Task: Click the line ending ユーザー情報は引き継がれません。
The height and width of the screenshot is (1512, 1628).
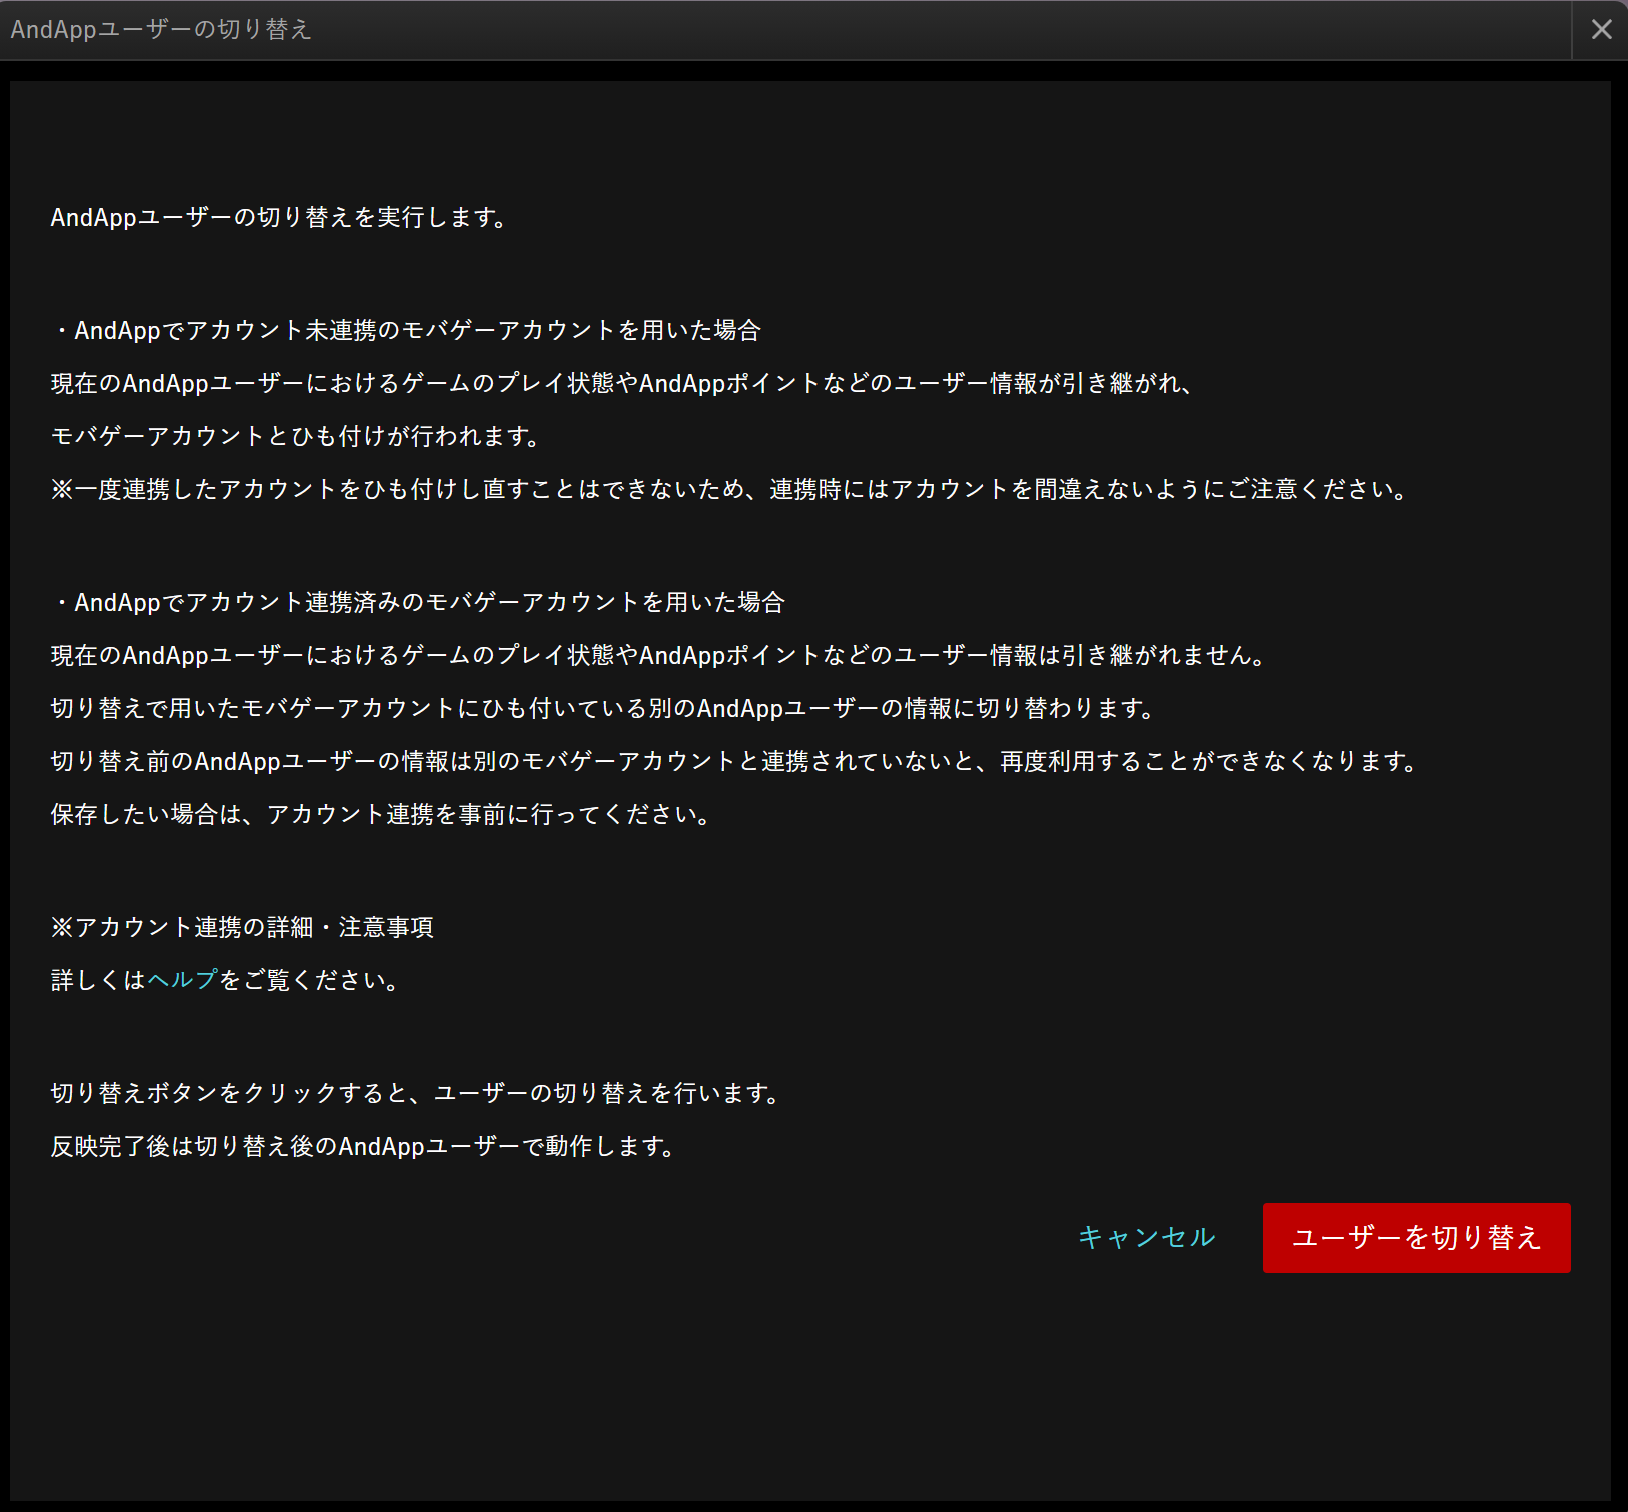Action: tap(660, 655)
